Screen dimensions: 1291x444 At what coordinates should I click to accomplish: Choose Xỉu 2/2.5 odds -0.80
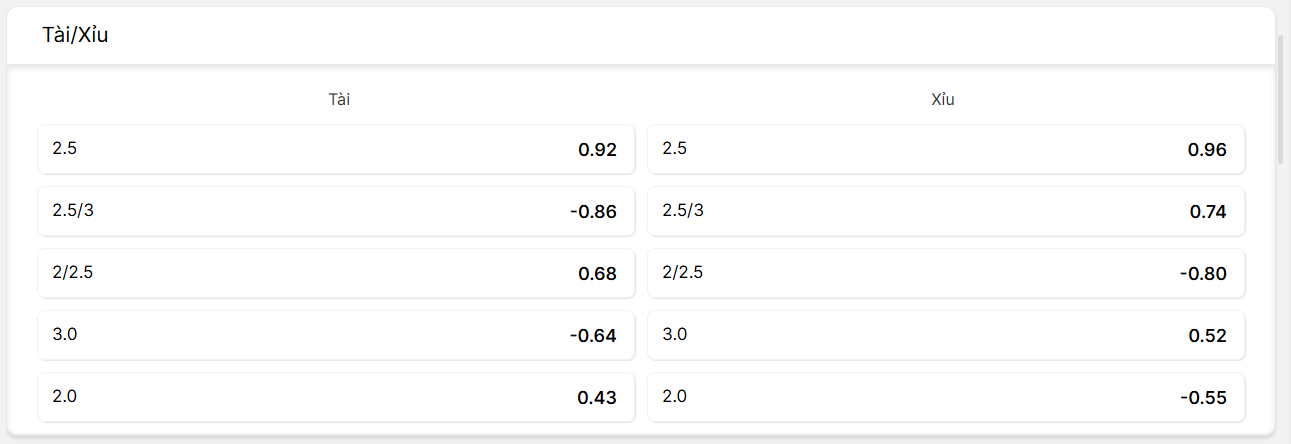click(x=946, y=273)
